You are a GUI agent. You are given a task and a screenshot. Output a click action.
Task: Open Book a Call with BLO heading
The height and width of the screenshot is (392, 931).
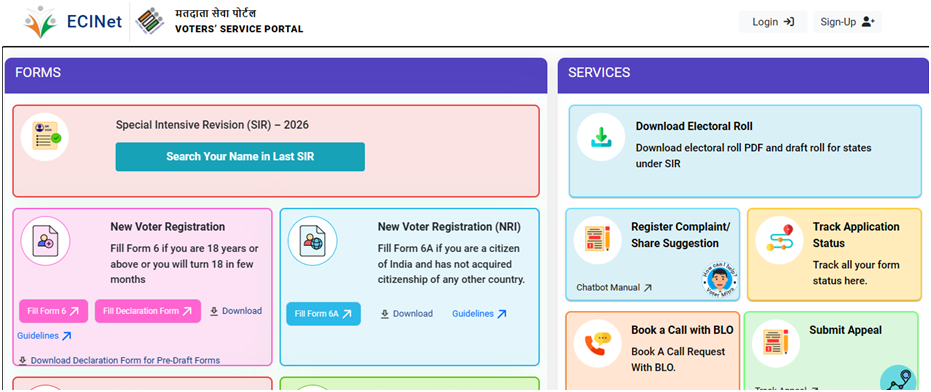point(682,330)
